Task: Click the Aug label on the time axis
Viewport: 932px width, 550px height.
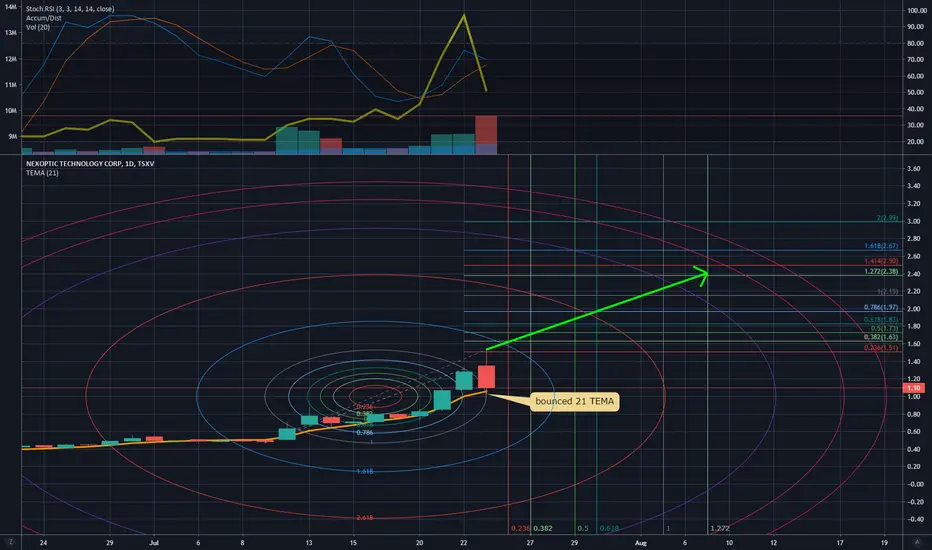Action: pyautogui.click(x=641, y=543)
